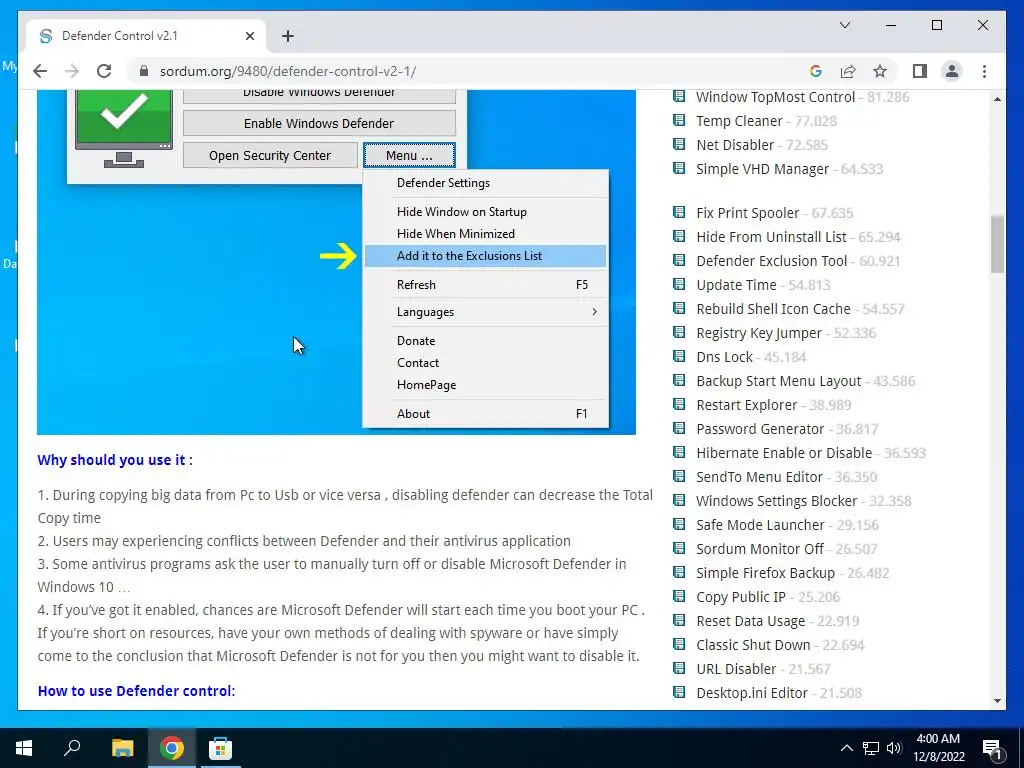Viewport: 1024px width, 768px height.
Task: Open the Restart Explorer link
Action: [746, 405]
